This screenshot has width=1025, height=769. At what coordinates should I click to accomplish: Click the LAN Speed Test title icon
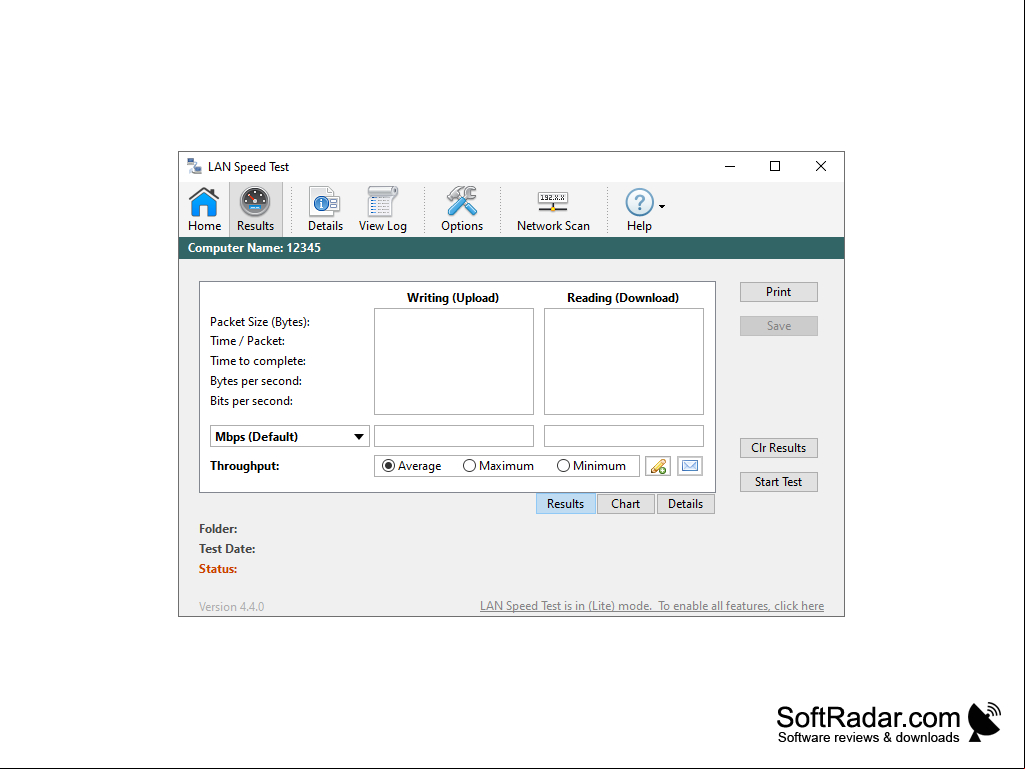click(194, 166)
